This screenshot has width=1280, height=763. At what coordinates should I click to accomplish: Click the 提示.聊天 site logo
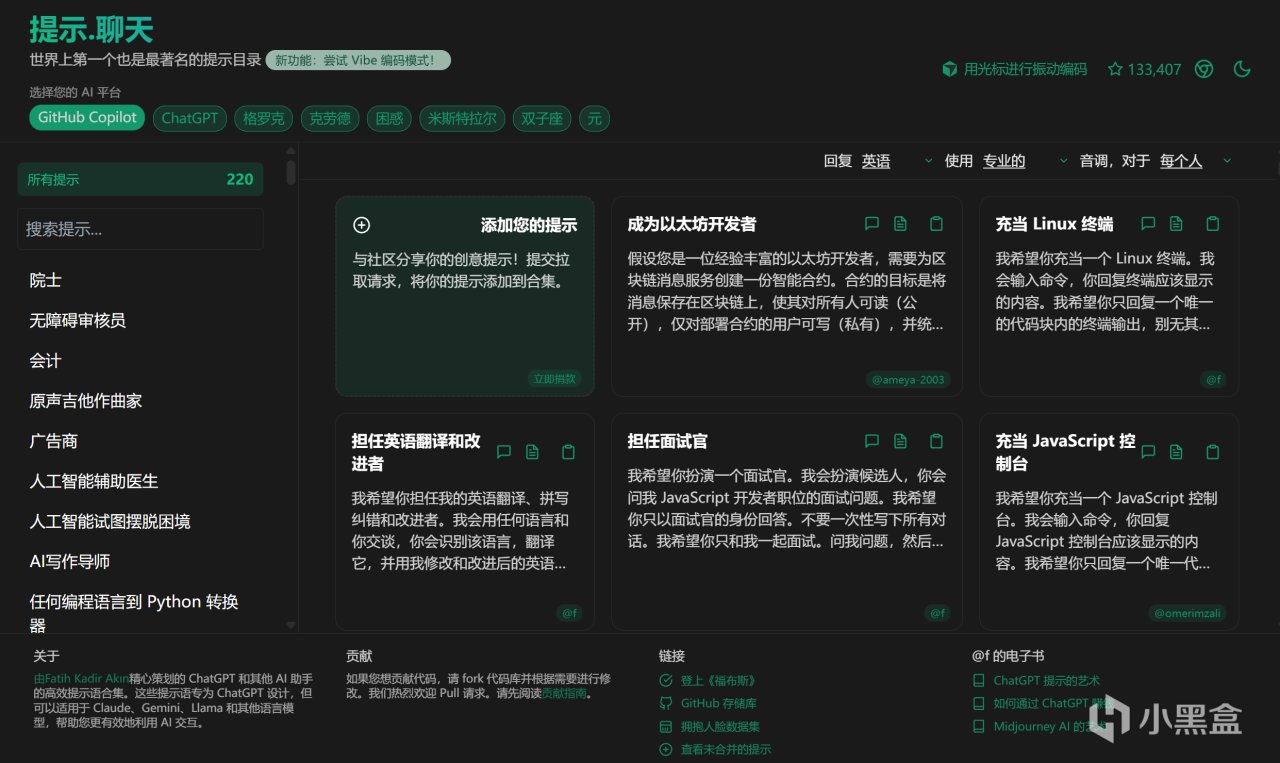click(91, 30)
